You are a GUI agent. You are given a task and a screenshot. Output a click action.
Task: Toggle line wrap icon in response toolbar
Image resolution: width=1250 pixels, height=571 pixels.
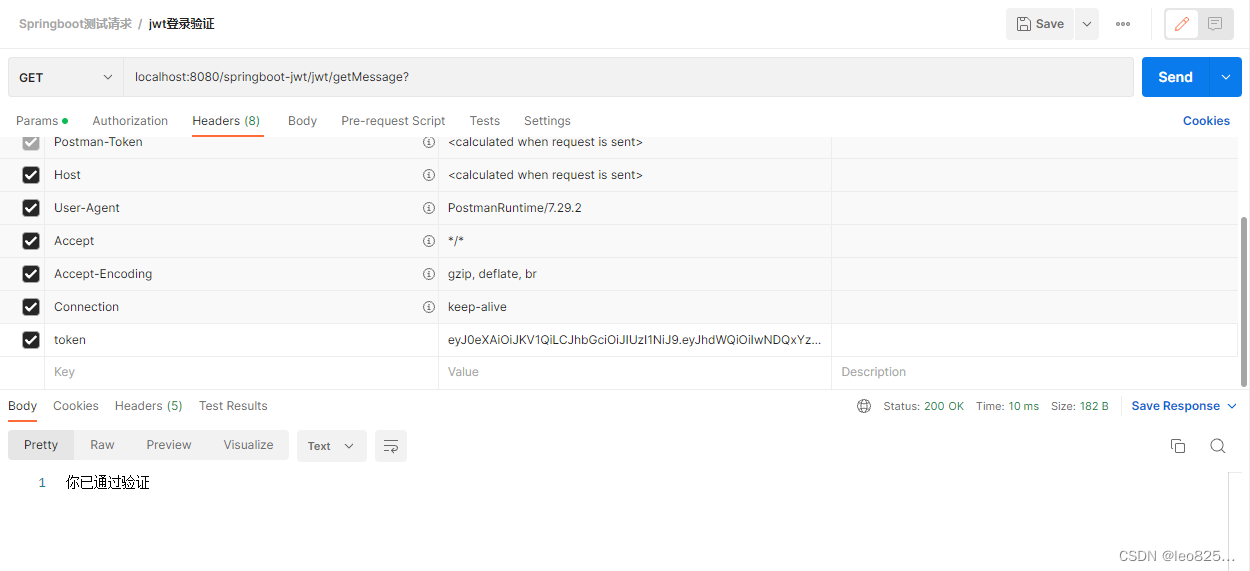(391, 446)
